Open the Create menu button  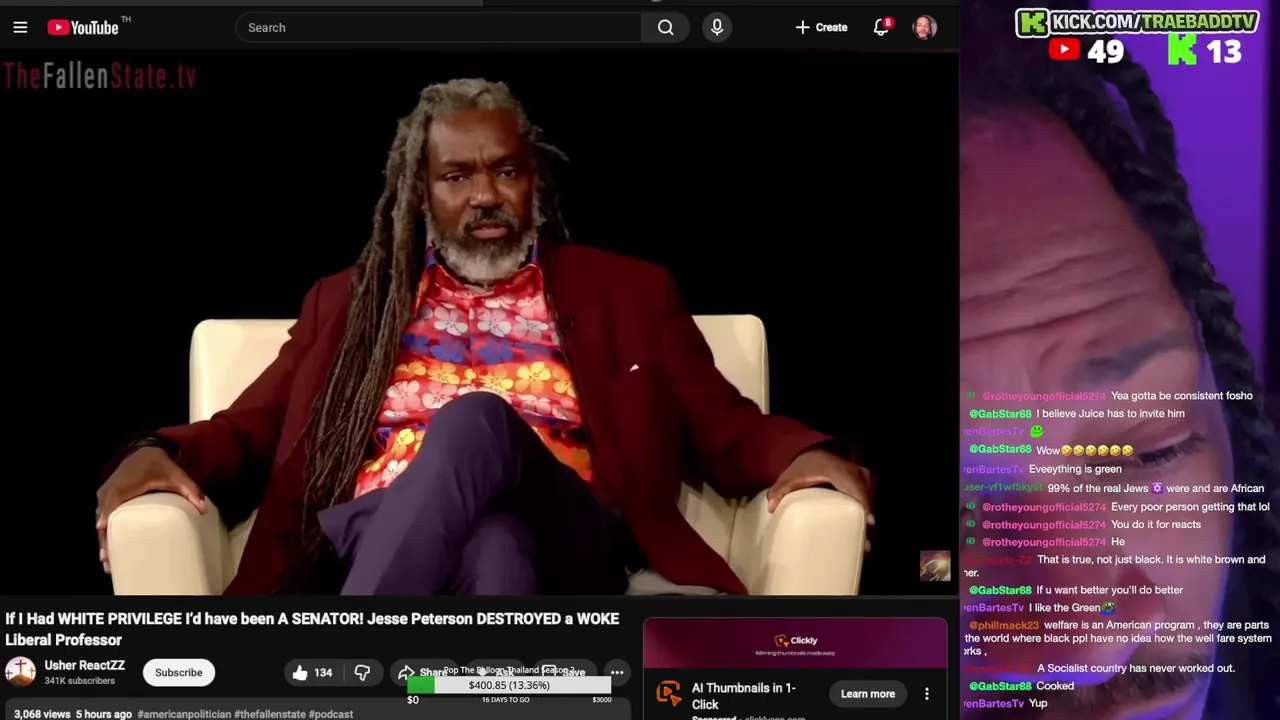point(821,28)
